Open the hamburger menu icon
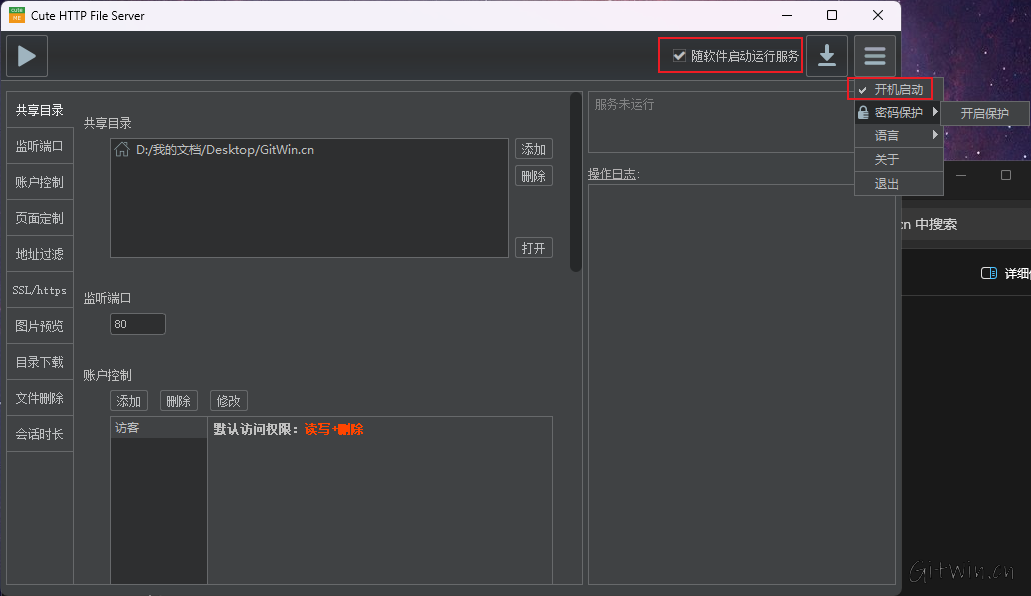1031x596 pixels. (875, 56)
